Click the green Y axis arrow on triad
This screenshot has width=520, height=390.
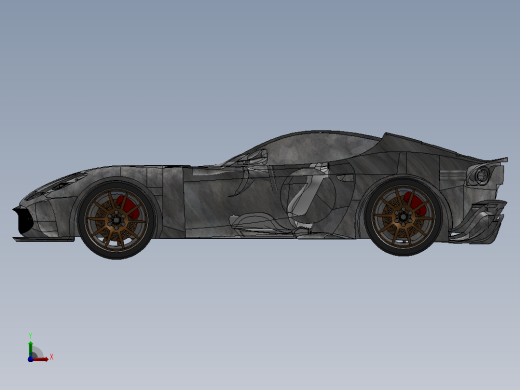[31, 348]
